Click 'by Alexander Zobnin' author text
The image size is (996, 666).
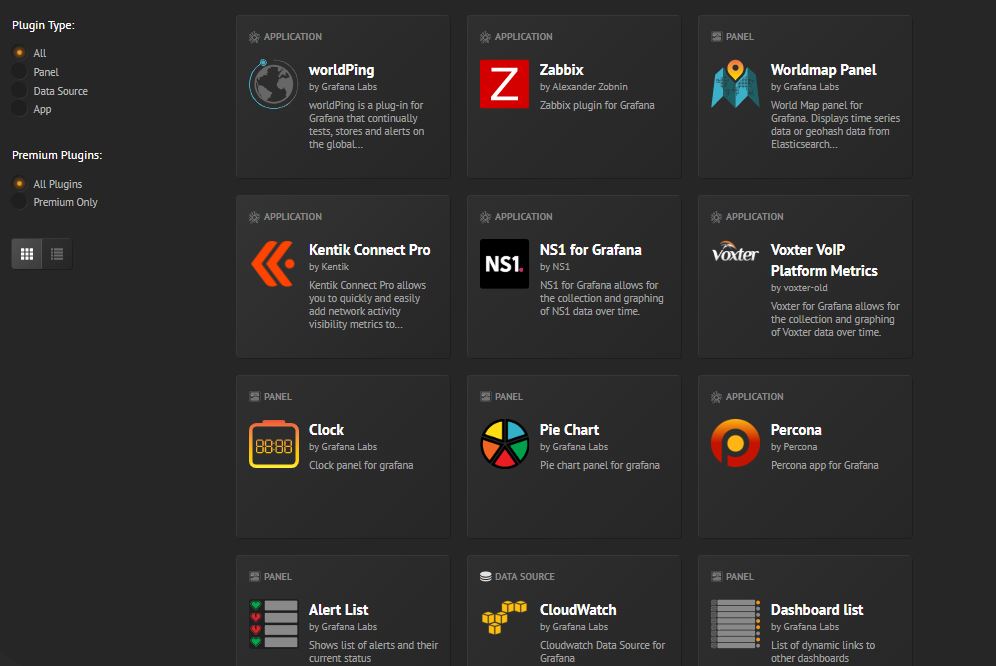584,87
